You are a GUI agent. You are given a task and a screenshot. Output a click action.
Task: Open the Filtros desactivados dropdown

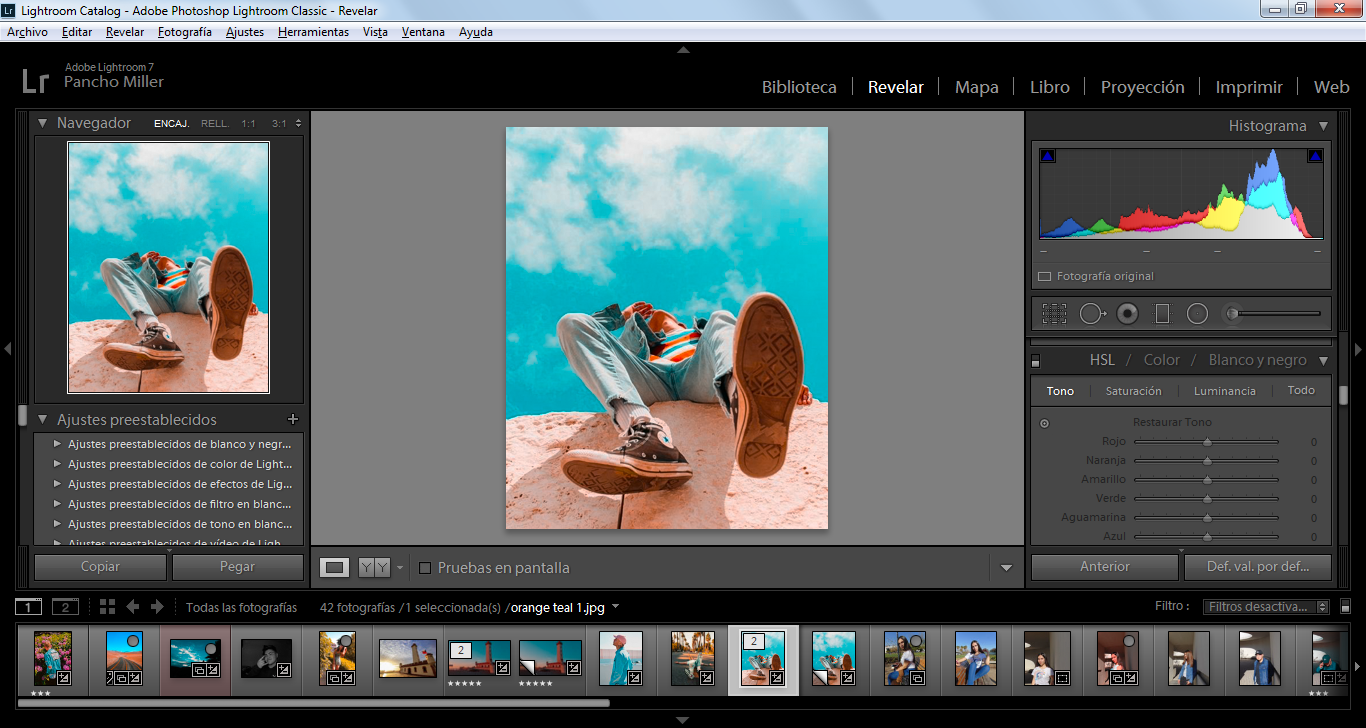tap(1267, 607)
